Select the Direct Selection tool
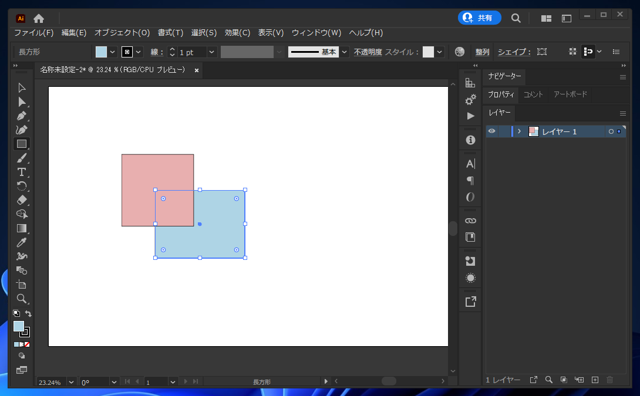 pyautogui.click(x=22, y=102)
